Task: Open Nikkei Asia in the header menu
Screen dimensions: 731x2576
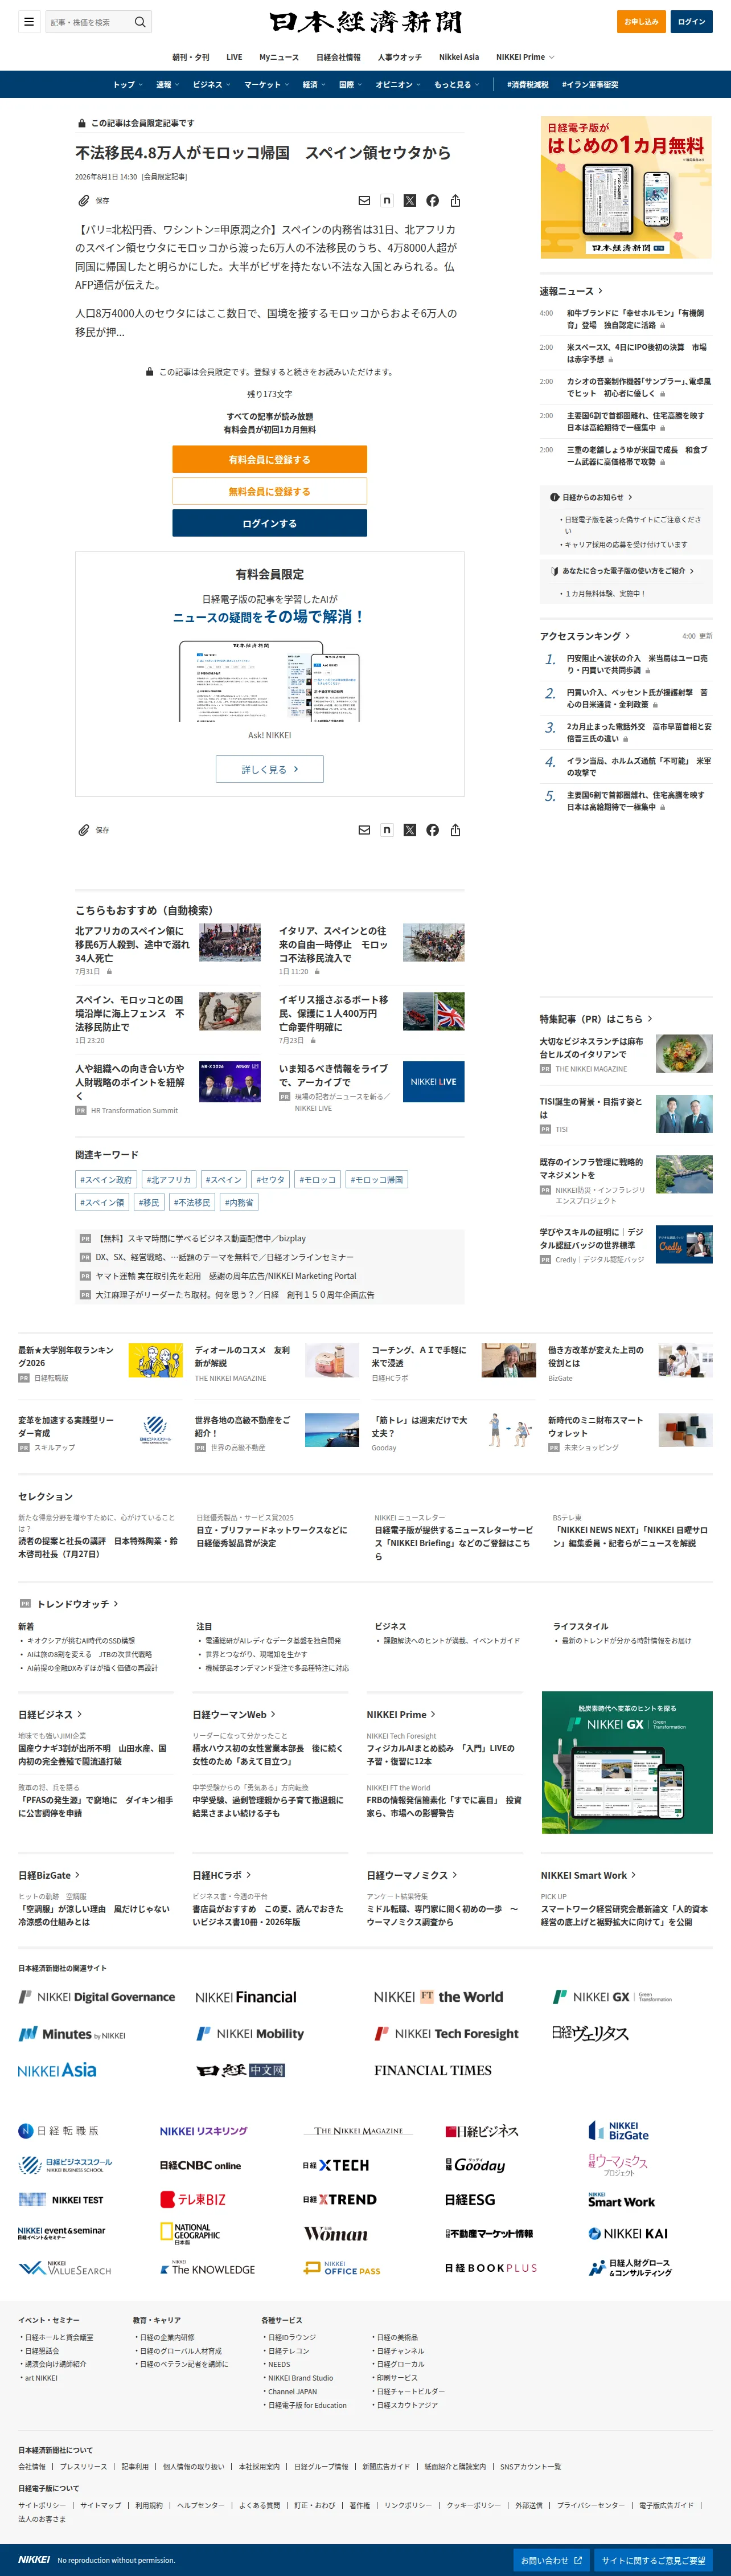Action: pyautogui.click(x=459, y=57)
